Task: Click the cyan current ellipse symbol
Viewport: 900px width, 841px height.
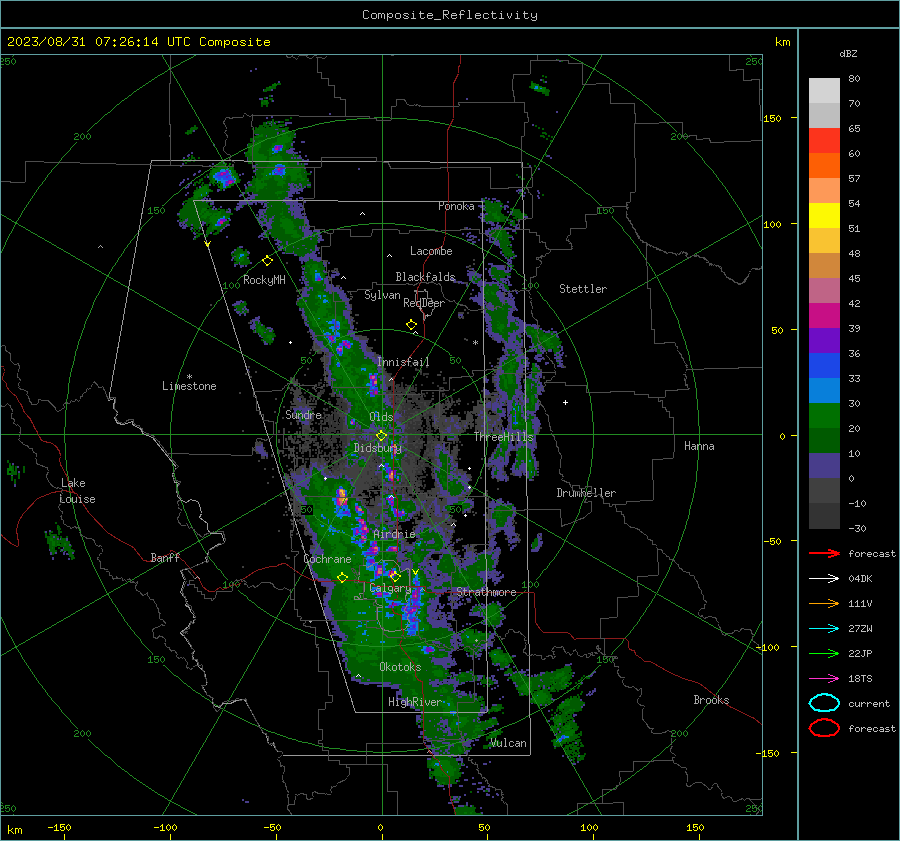Action: (824, 703)
